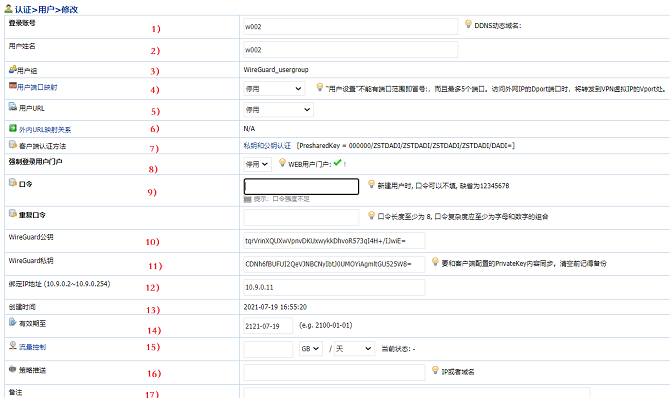The height and width of the screenshot is (398, 670).
Task: Open the 用户URL 停用 dropdown
Action: pos(279,110)
